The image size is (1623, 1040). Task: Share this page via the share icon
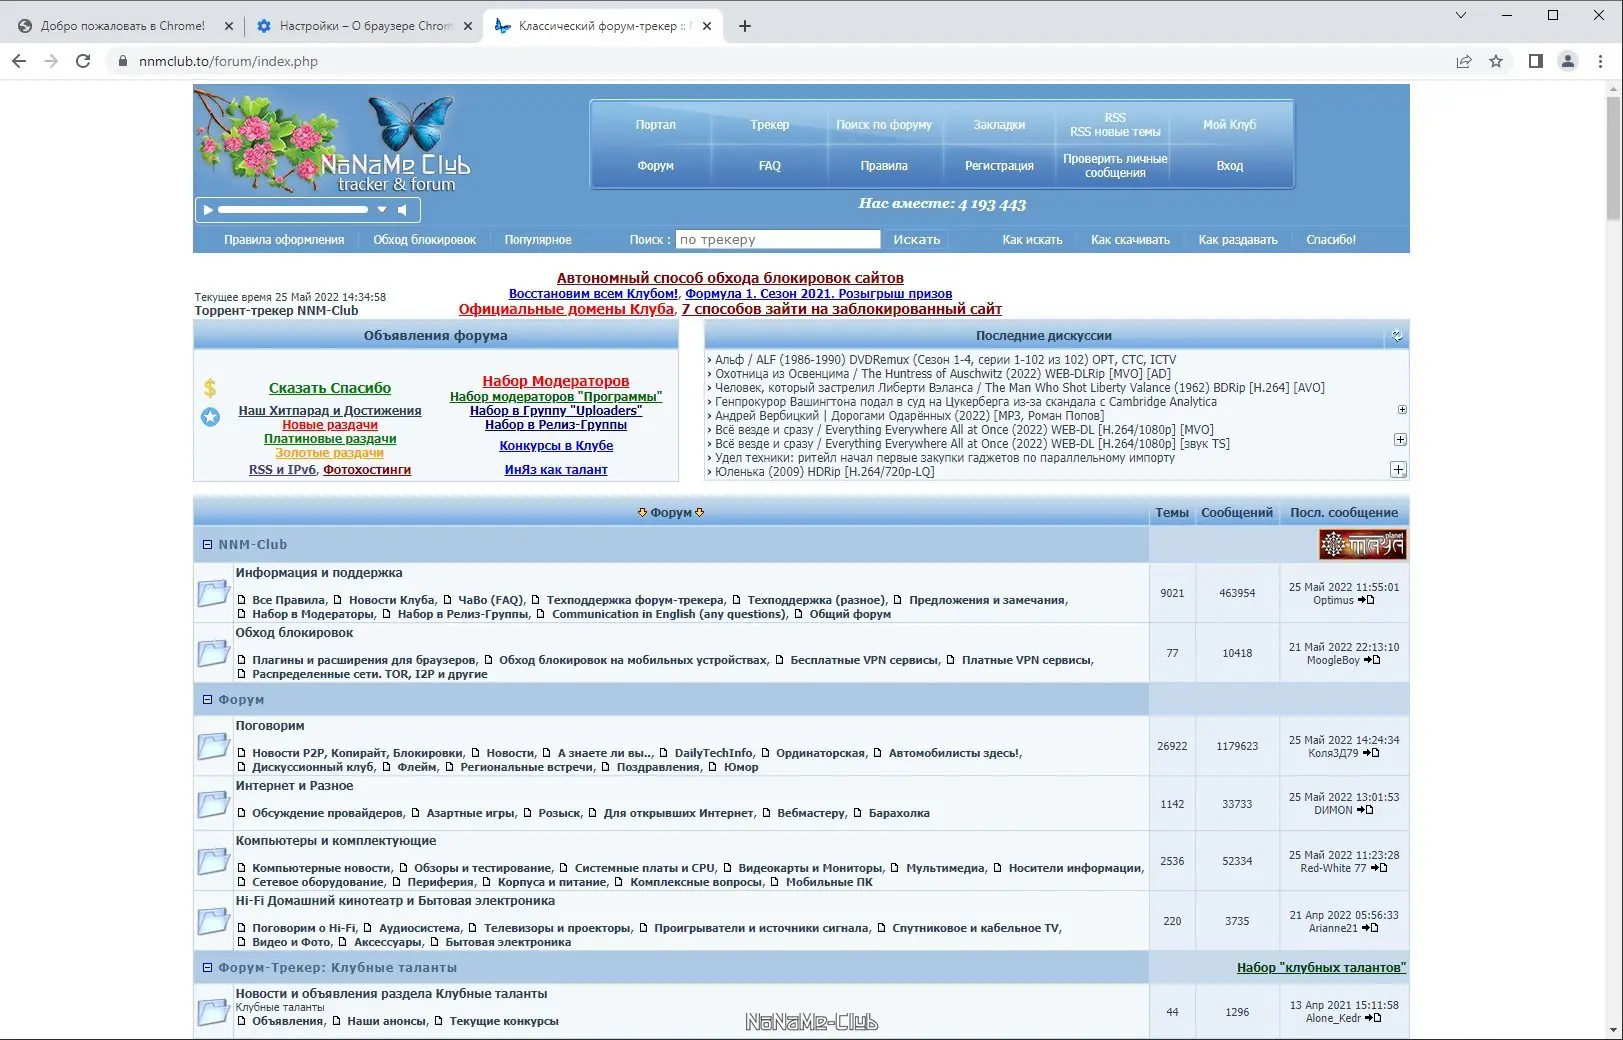pyautogui.click(x=1464, y=61)
